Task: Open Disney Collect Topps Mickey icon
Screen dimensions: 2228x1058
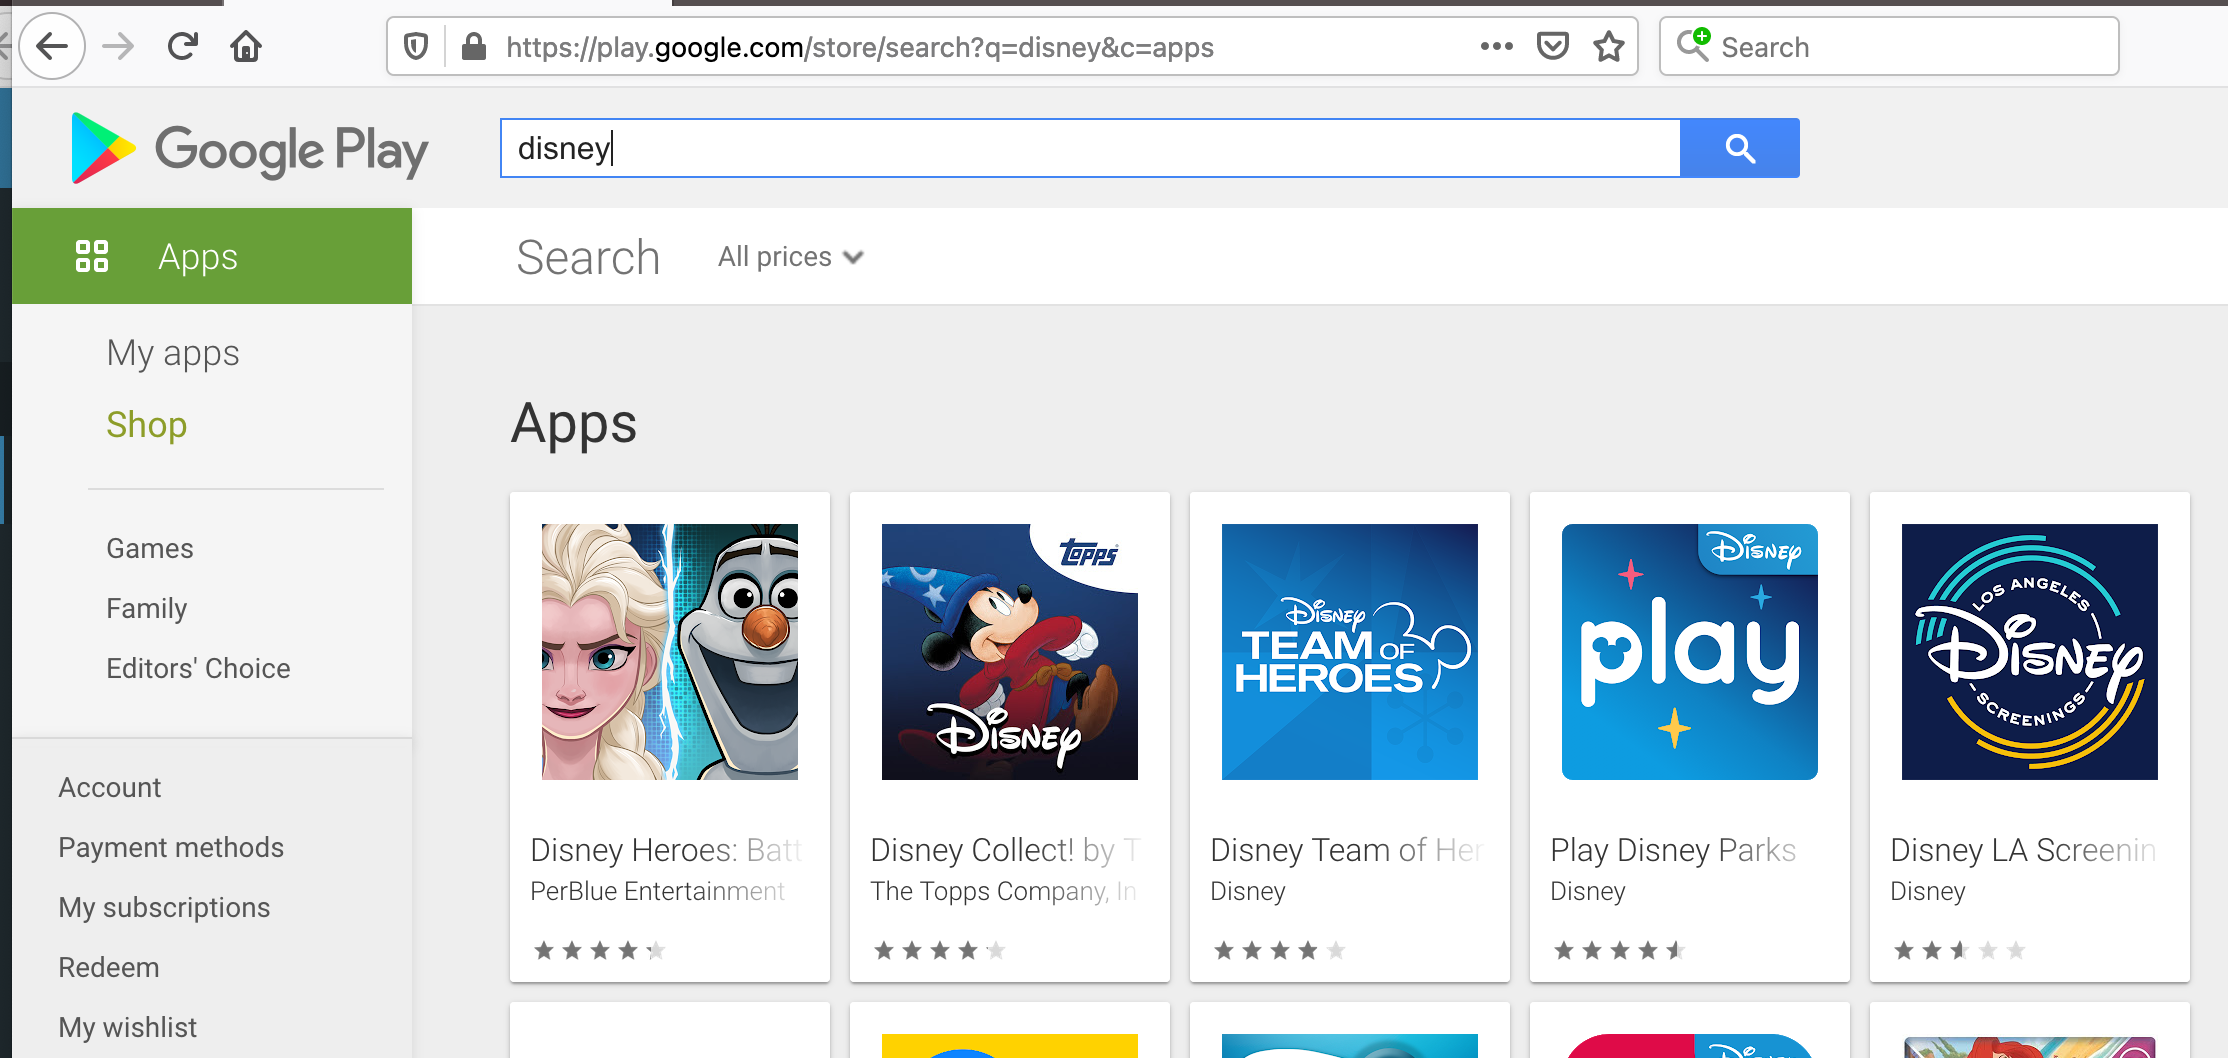Action: coord(1010,652)
